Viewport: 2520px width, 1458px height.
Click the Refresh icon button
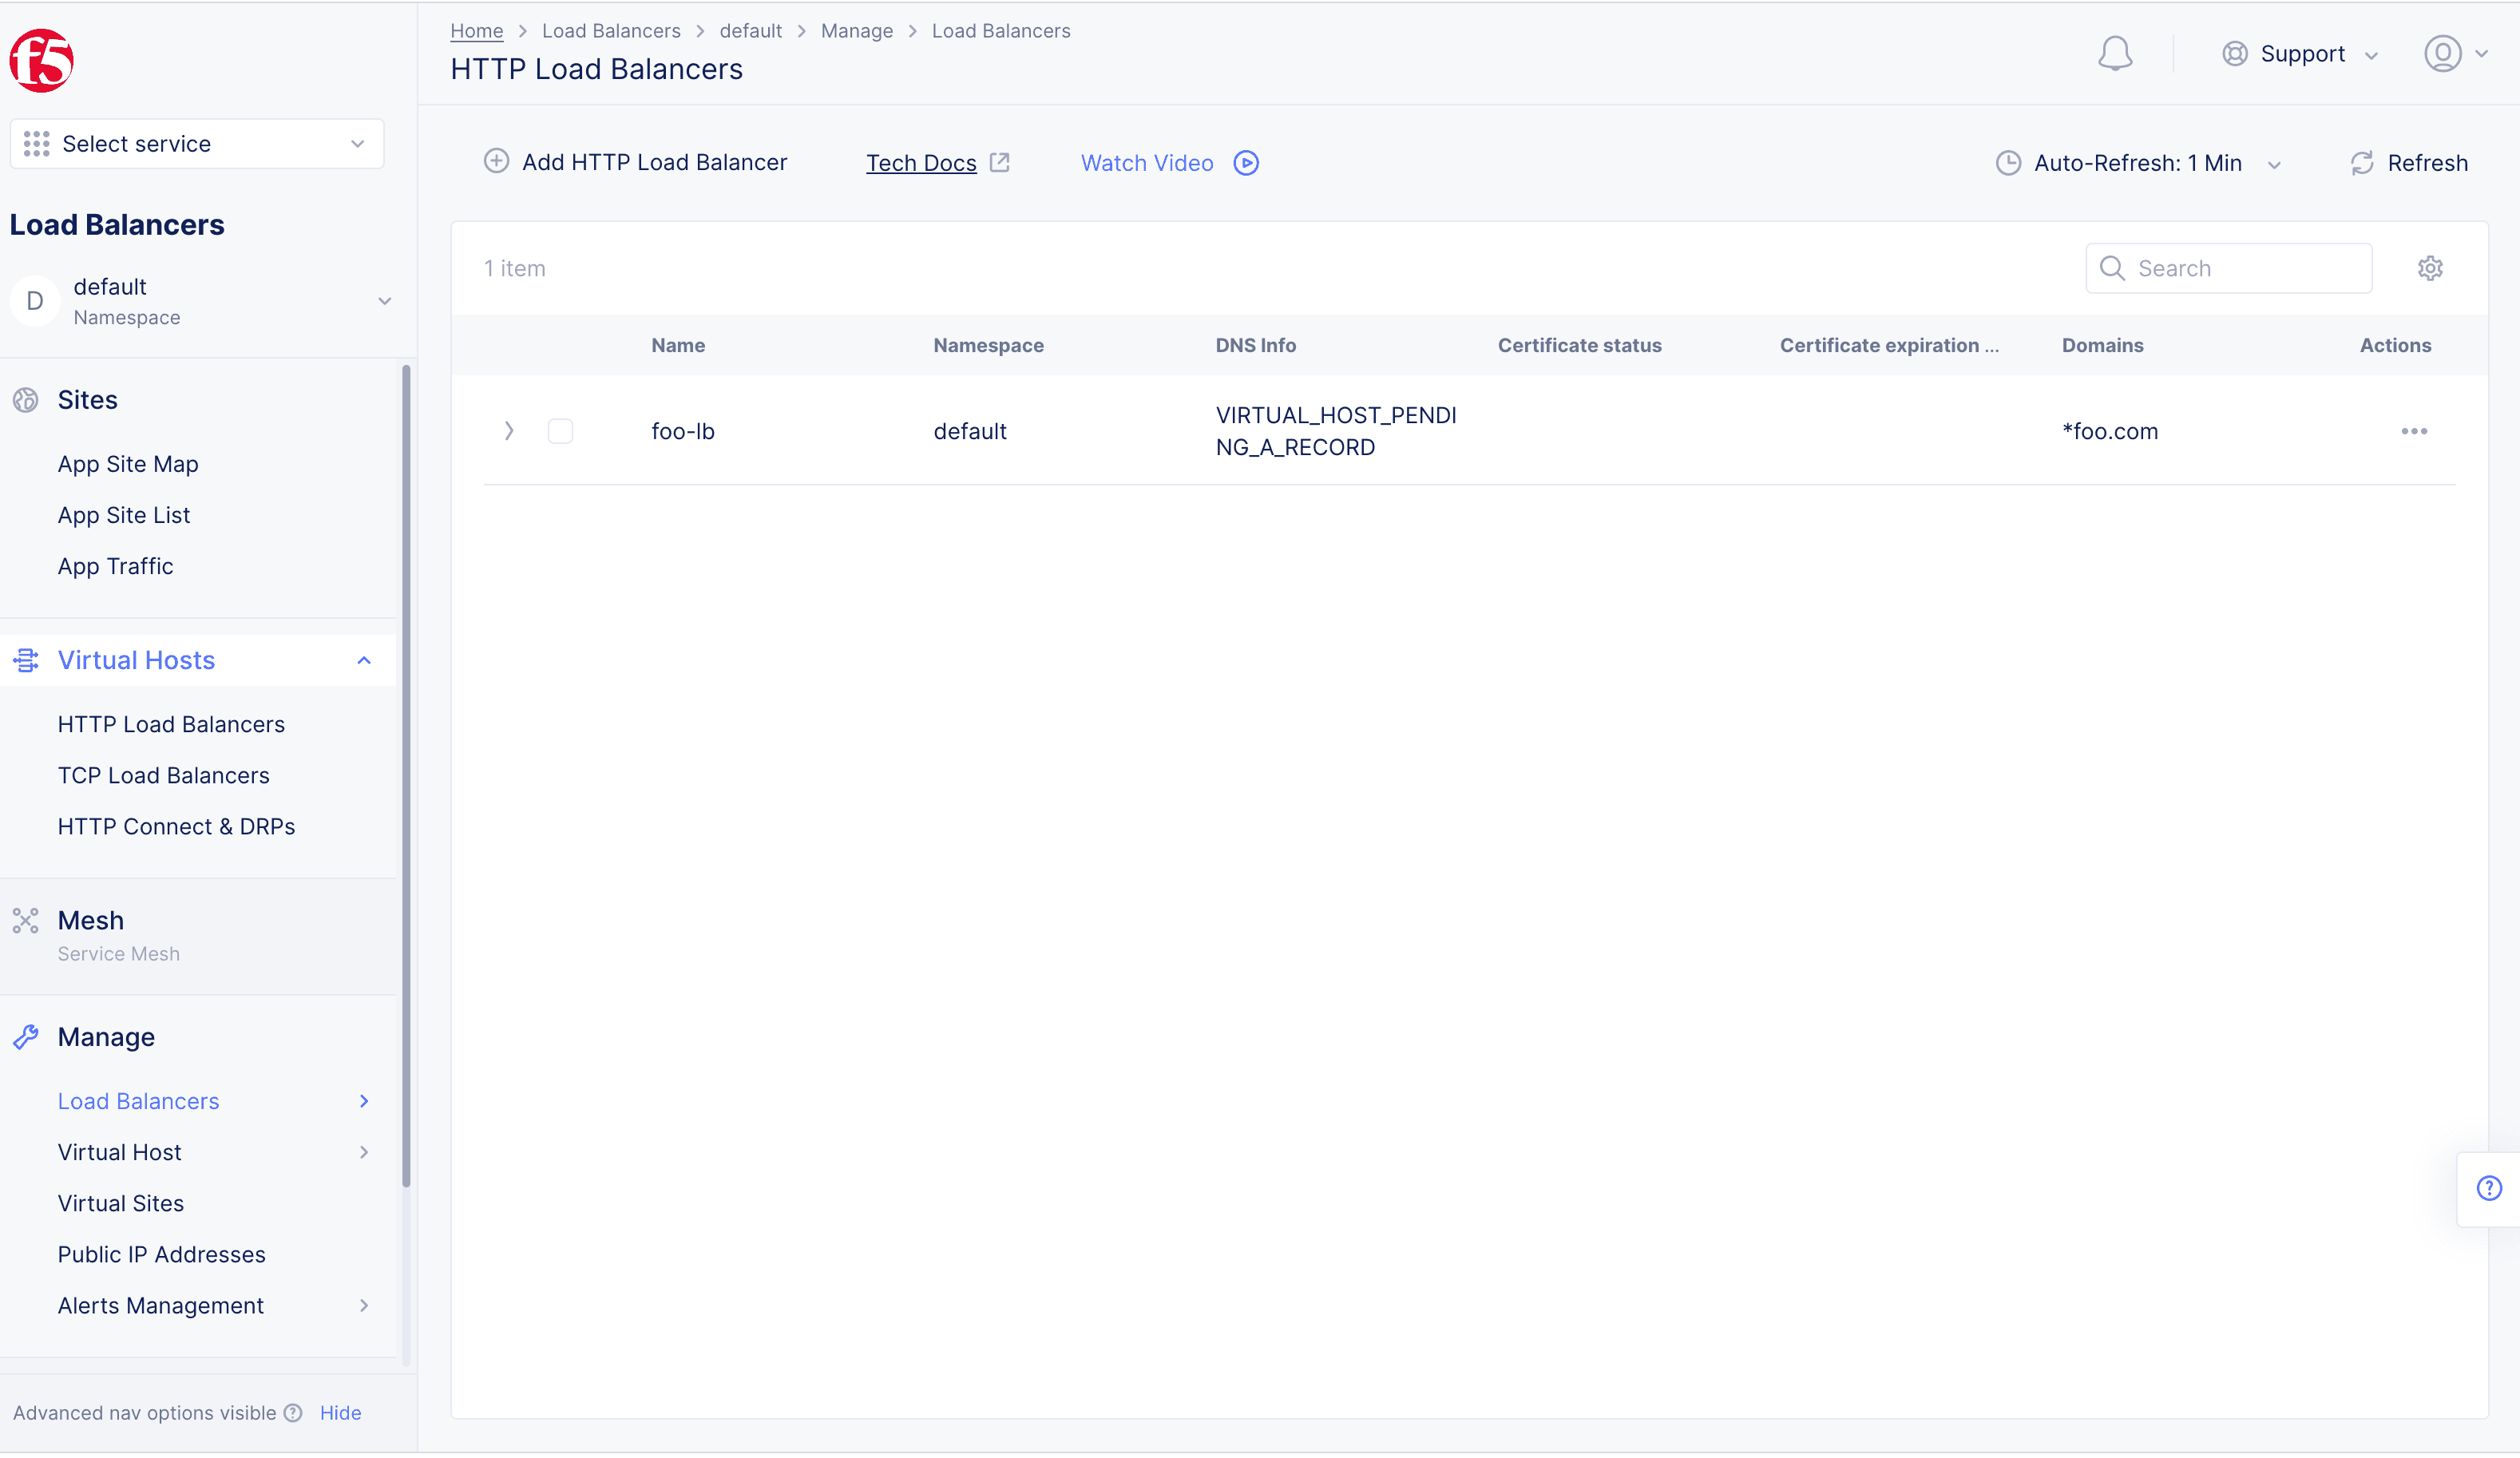coord(2362,163)
